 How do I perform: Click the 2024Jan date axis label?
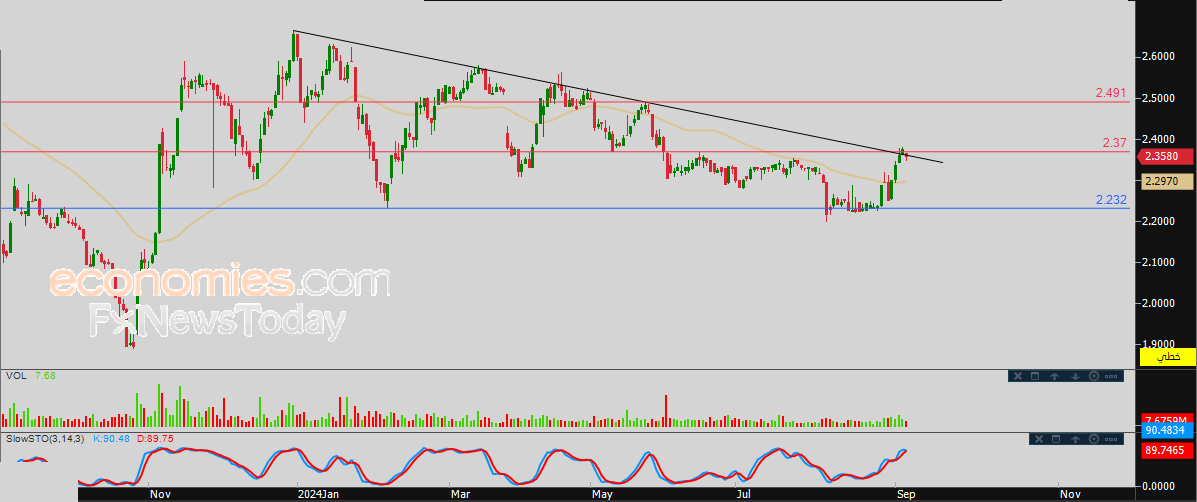[318, 494]
